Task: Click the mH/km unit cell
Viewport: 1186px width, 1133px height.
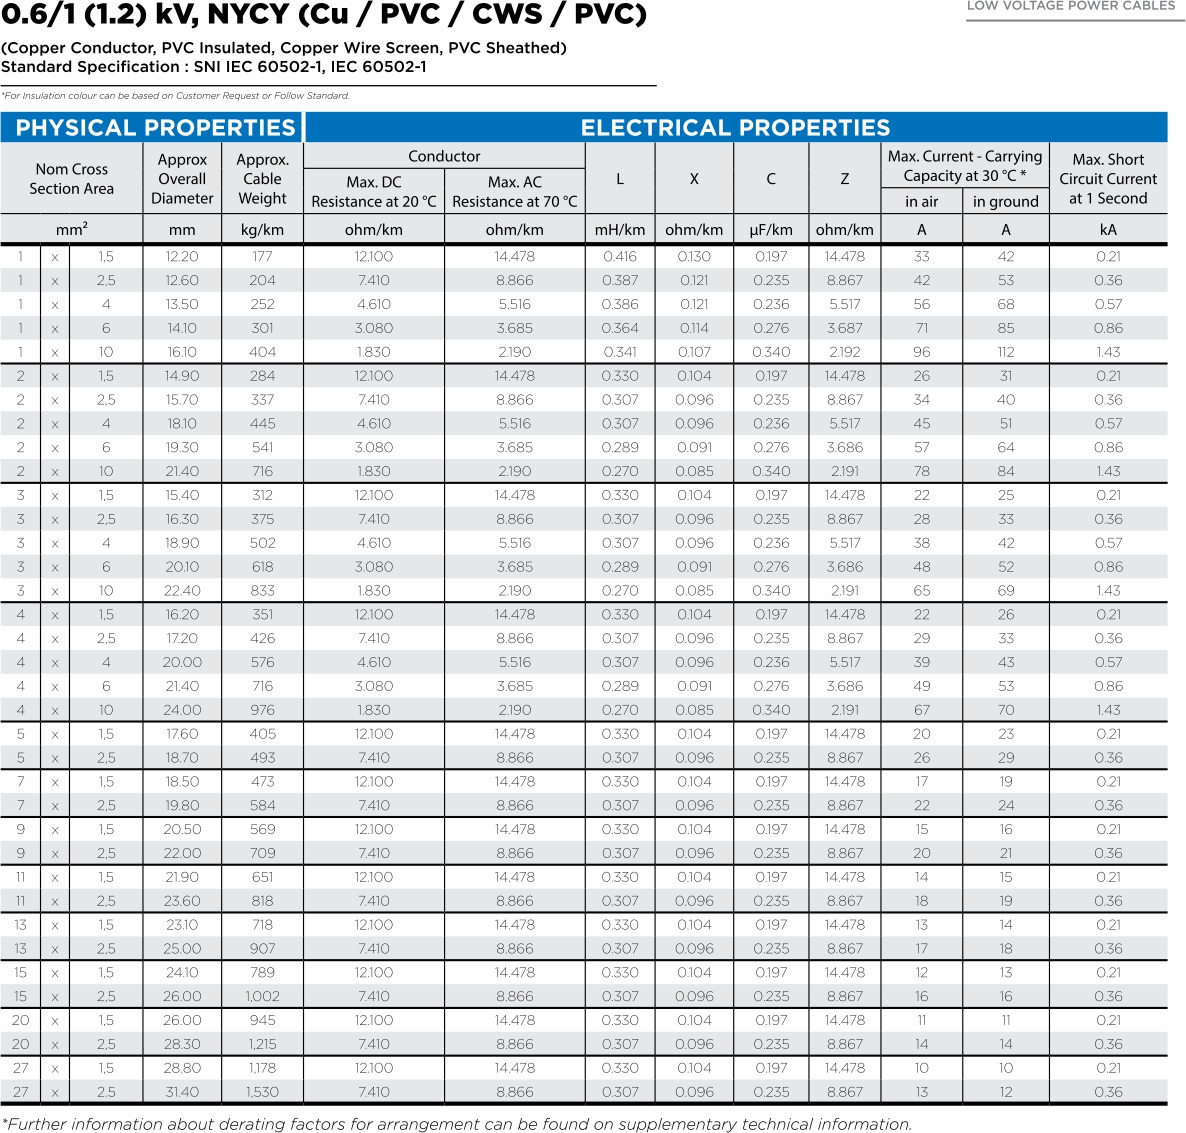Action: point(620,229)
